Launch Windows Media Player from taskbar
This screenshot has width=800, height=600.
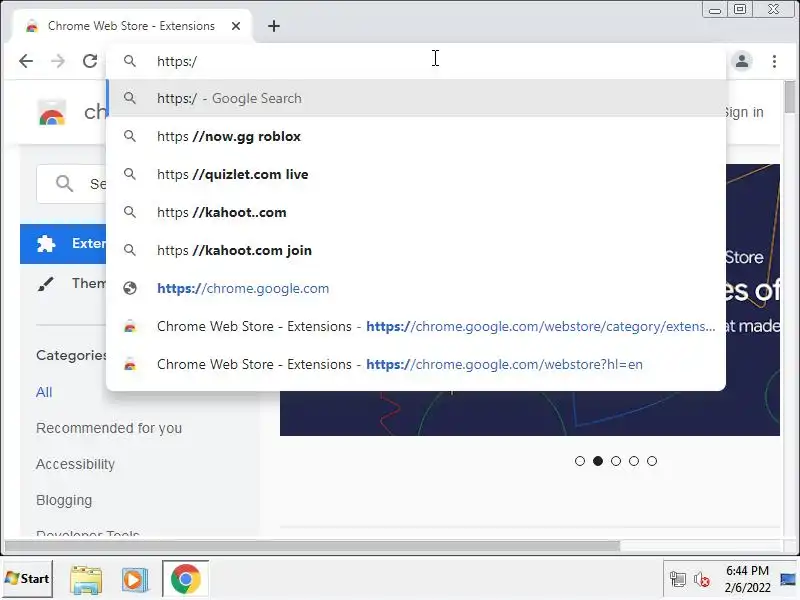point(135,580)
